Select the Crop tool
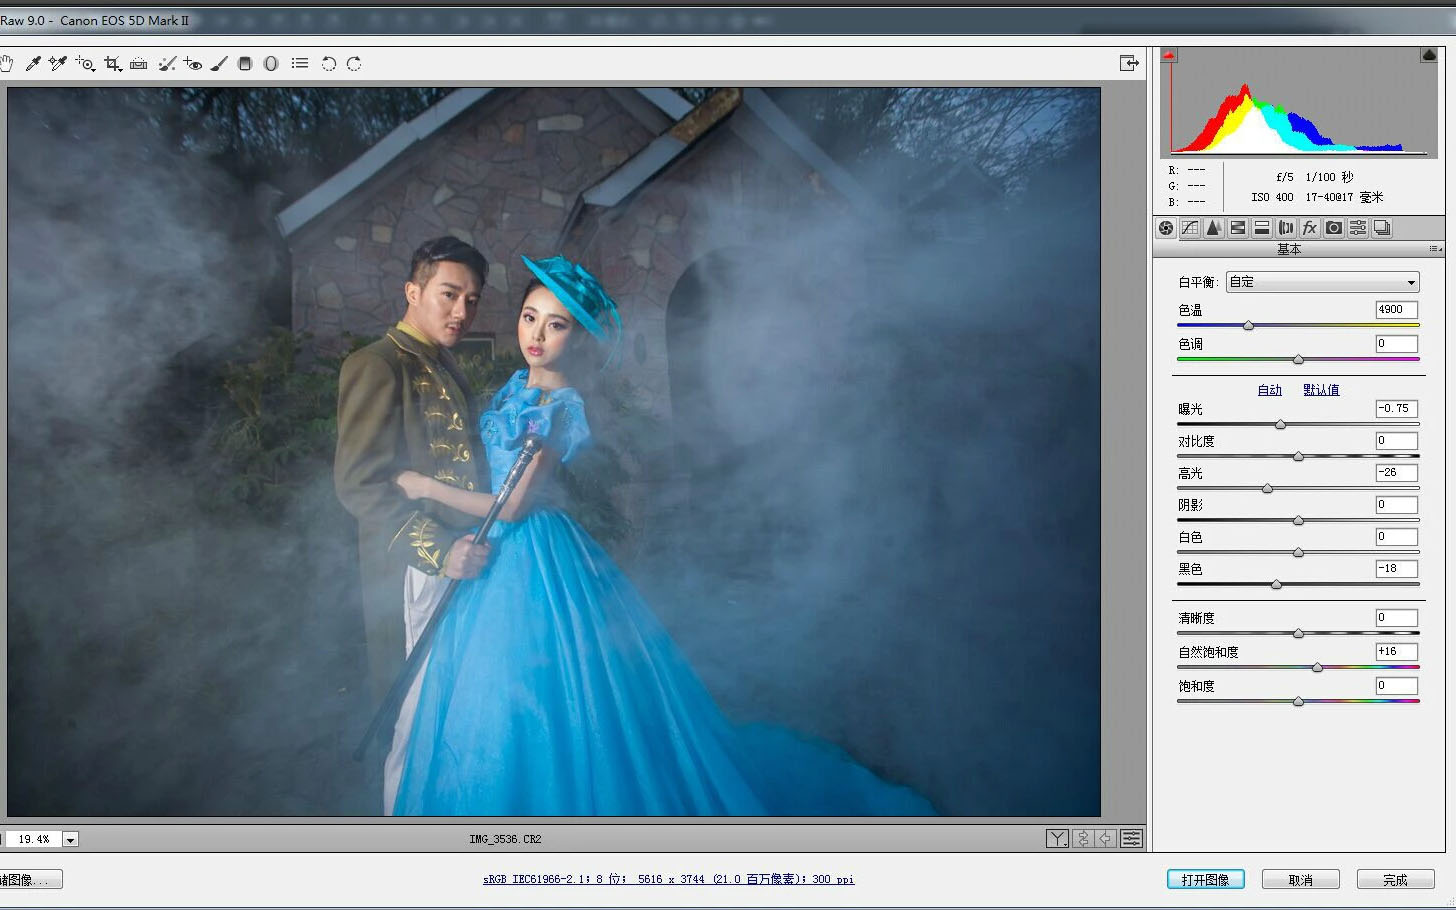The image size is (1456, 910). click(x=112, y=63)
